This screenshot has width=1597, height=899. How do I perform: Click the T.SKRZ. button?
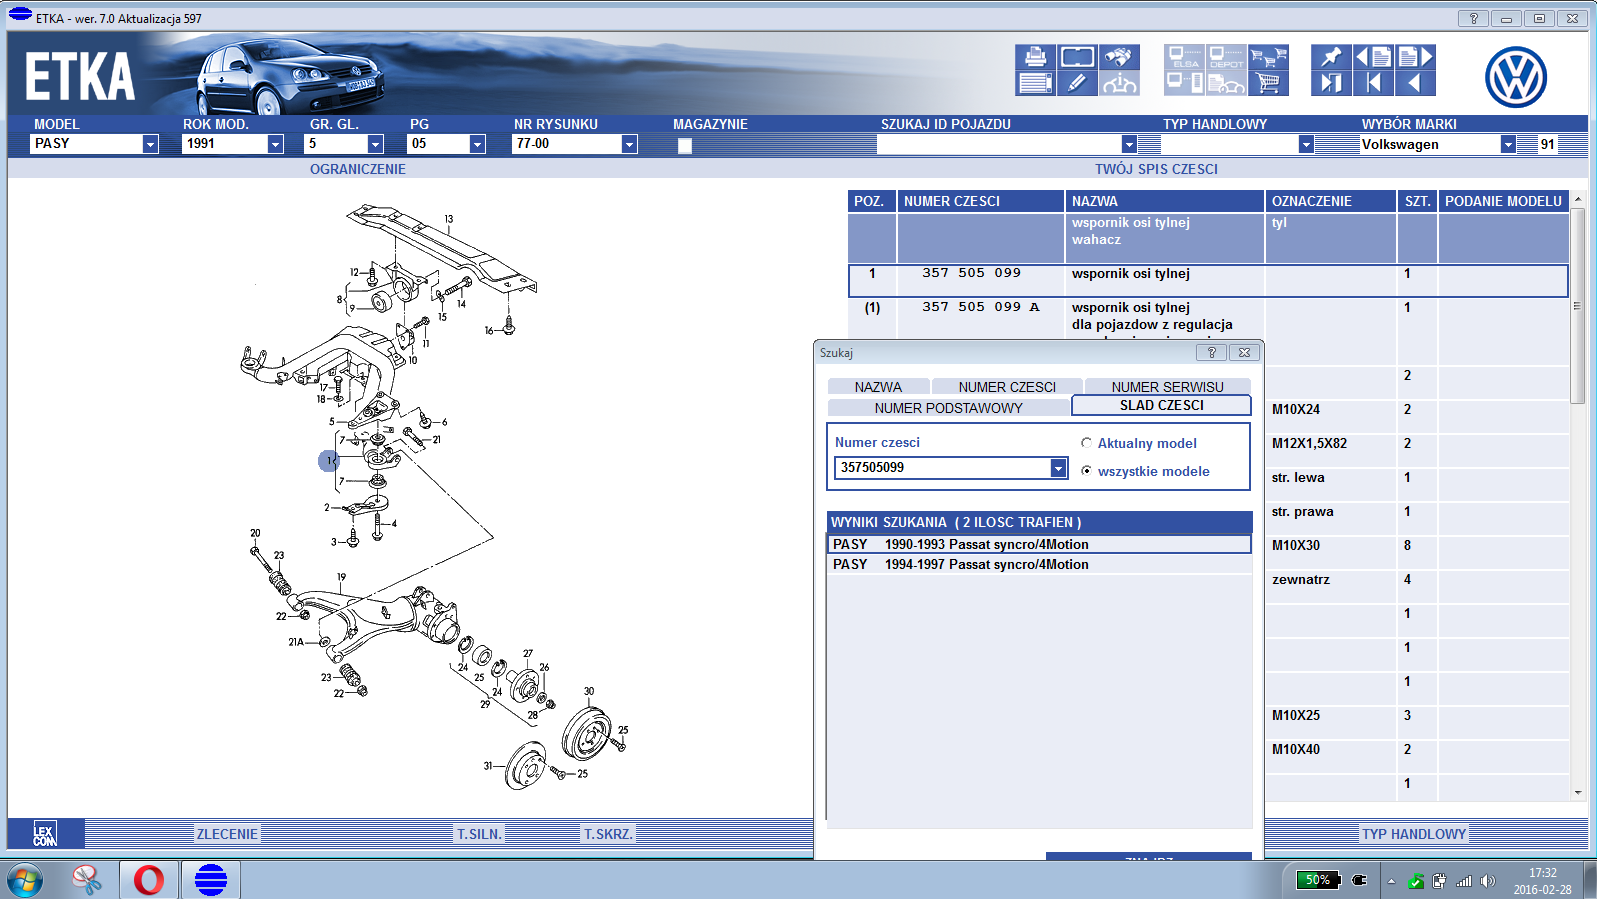click(608, 834)
